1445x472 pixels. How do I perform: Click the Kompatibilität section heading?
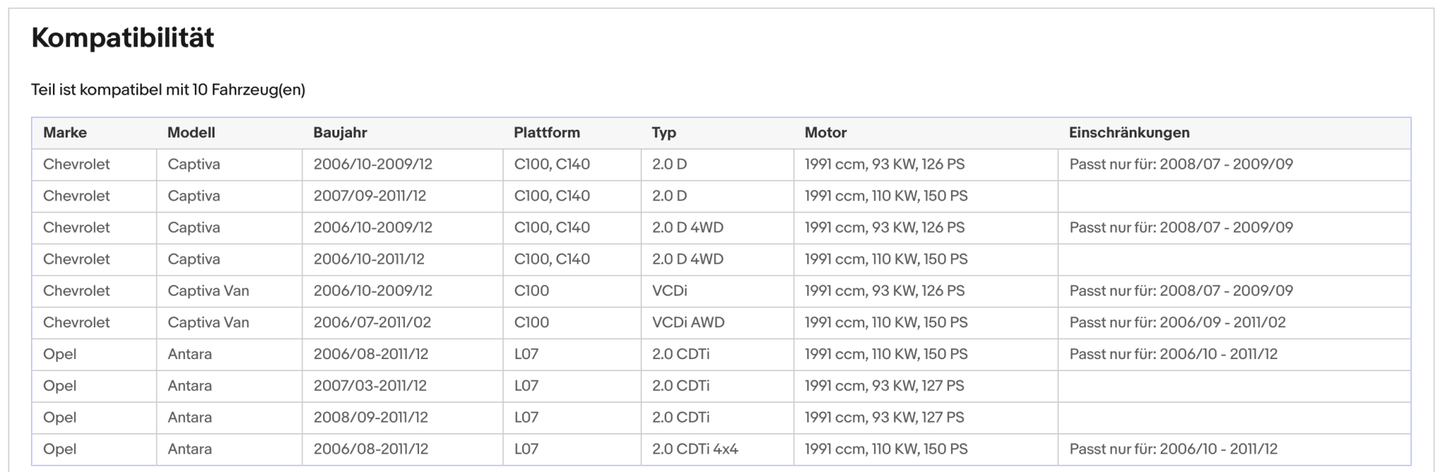click(122, 39)
